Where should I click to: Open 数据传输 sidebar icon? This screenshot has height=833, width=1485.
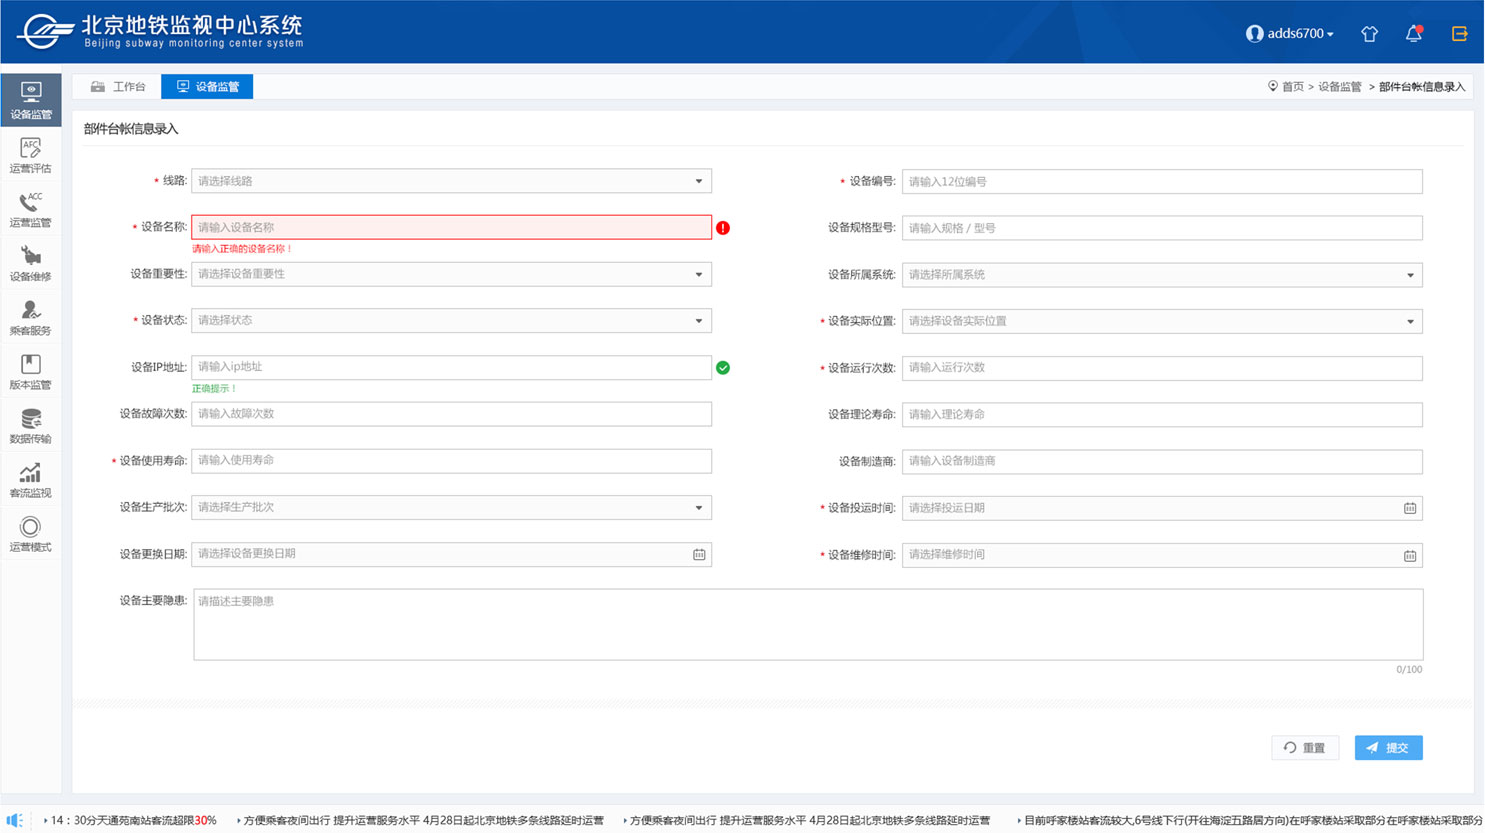pyautogui.click(x=31, y=425)
